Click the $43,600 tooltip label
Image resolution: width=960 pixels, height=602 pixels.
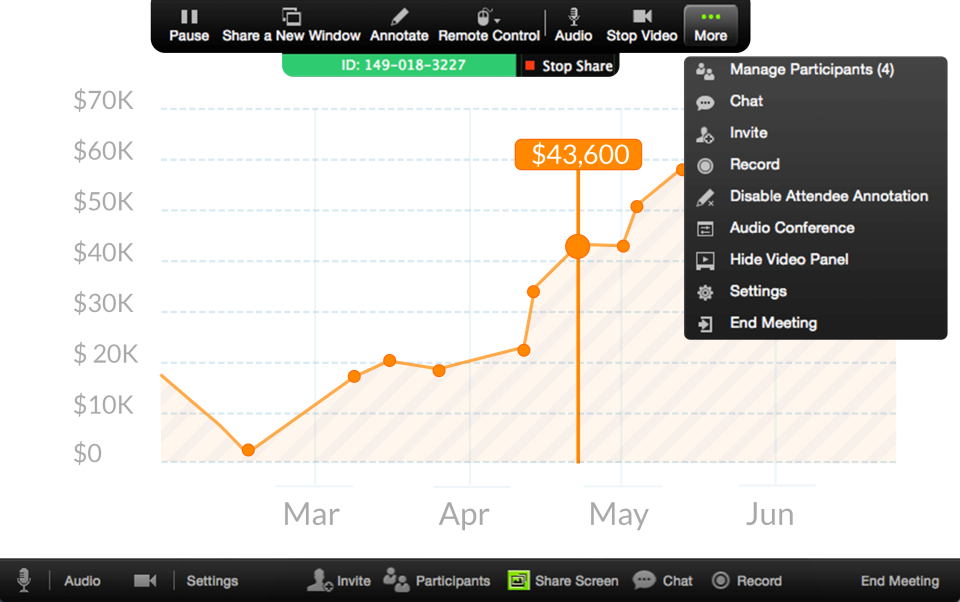[579, 154]
